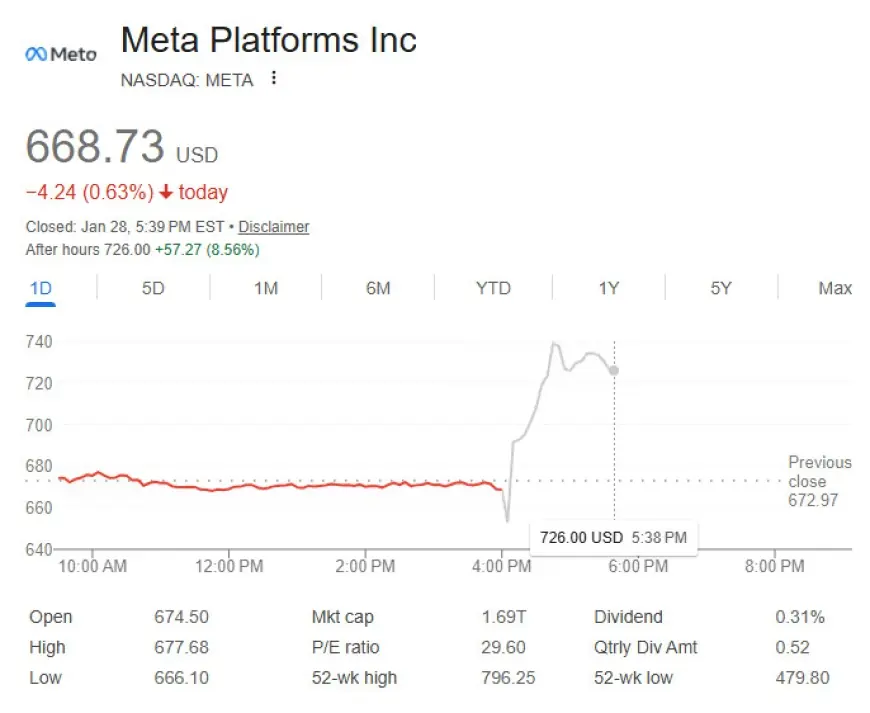
Task: Click the Previous close 672.97 label
Action: click(x=819, y=480)
